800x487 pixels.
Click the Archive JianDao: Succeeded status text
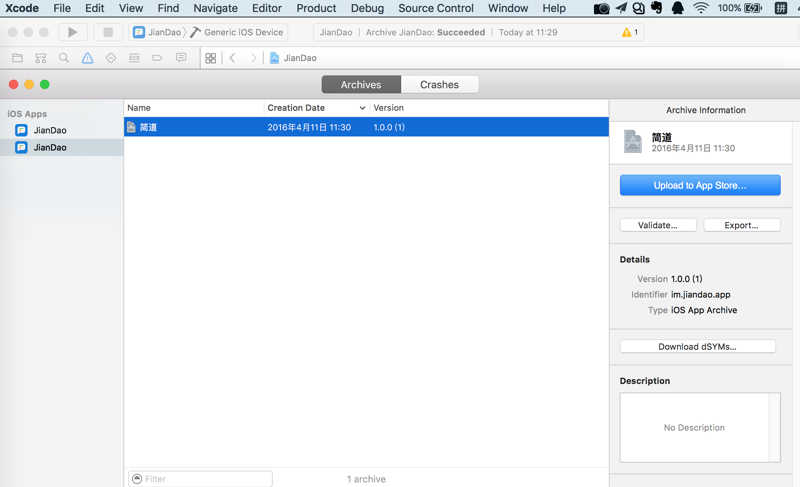click(426, 32)
